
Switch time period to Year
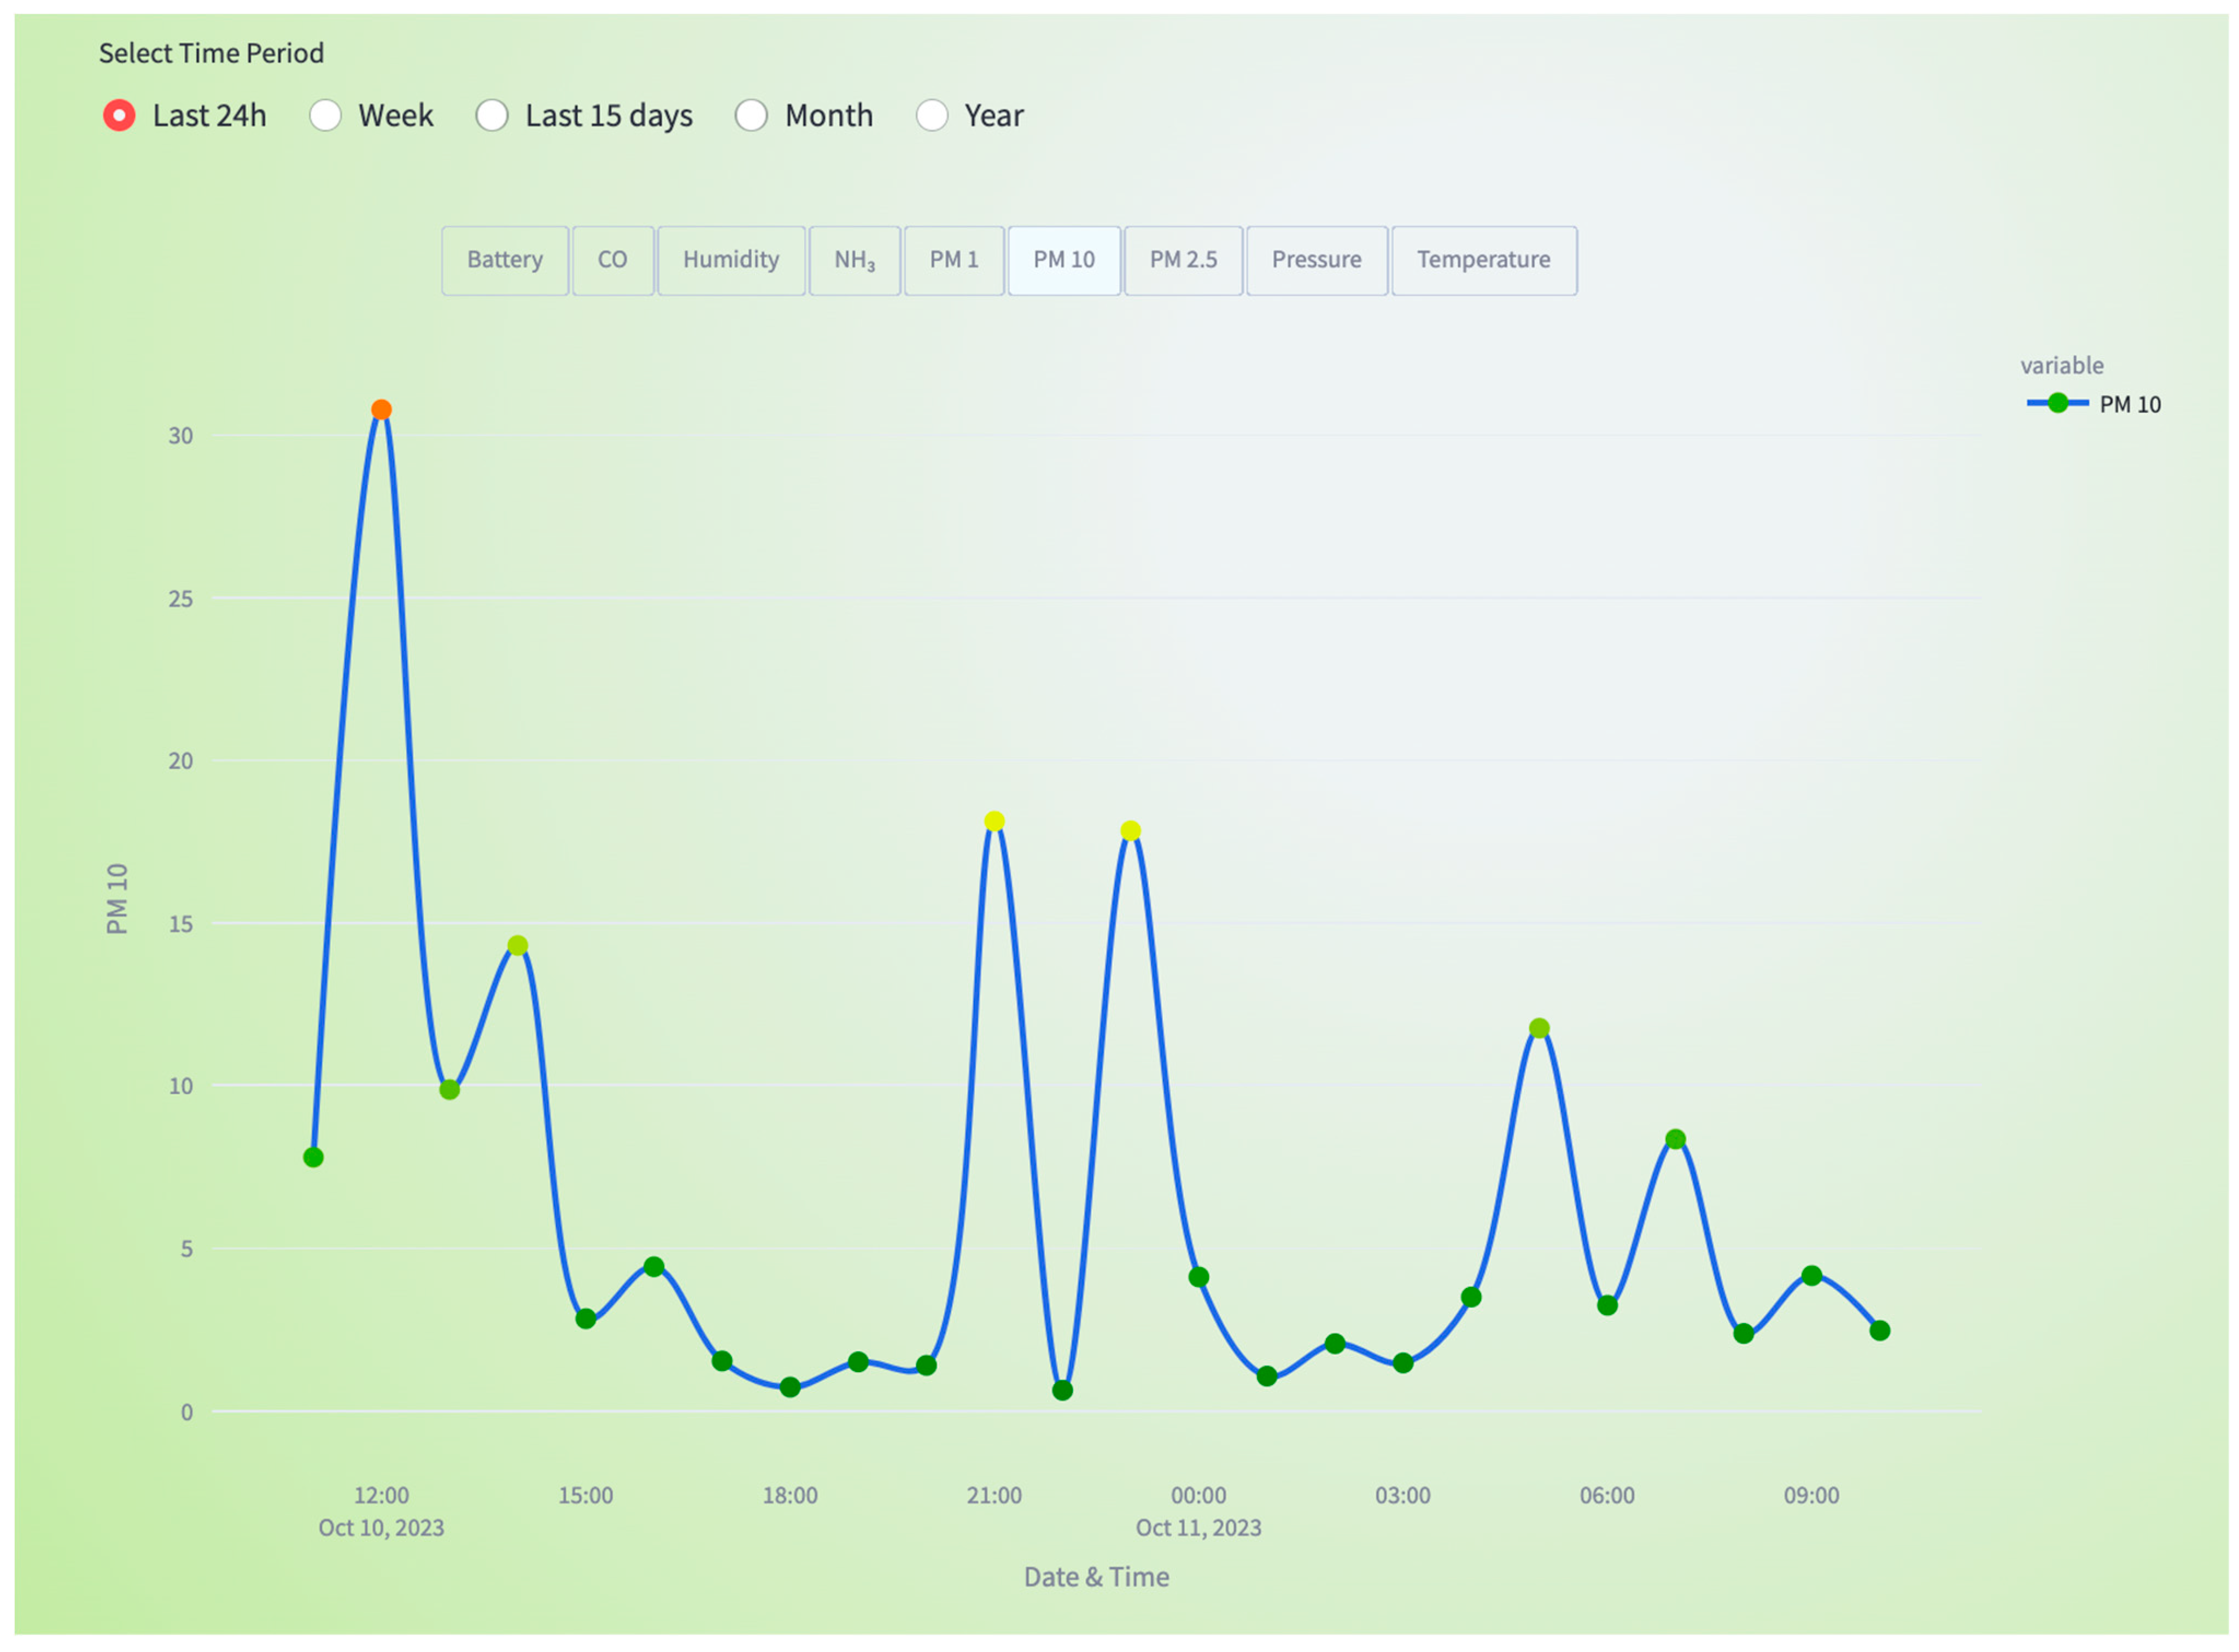(x=931, y=115)
